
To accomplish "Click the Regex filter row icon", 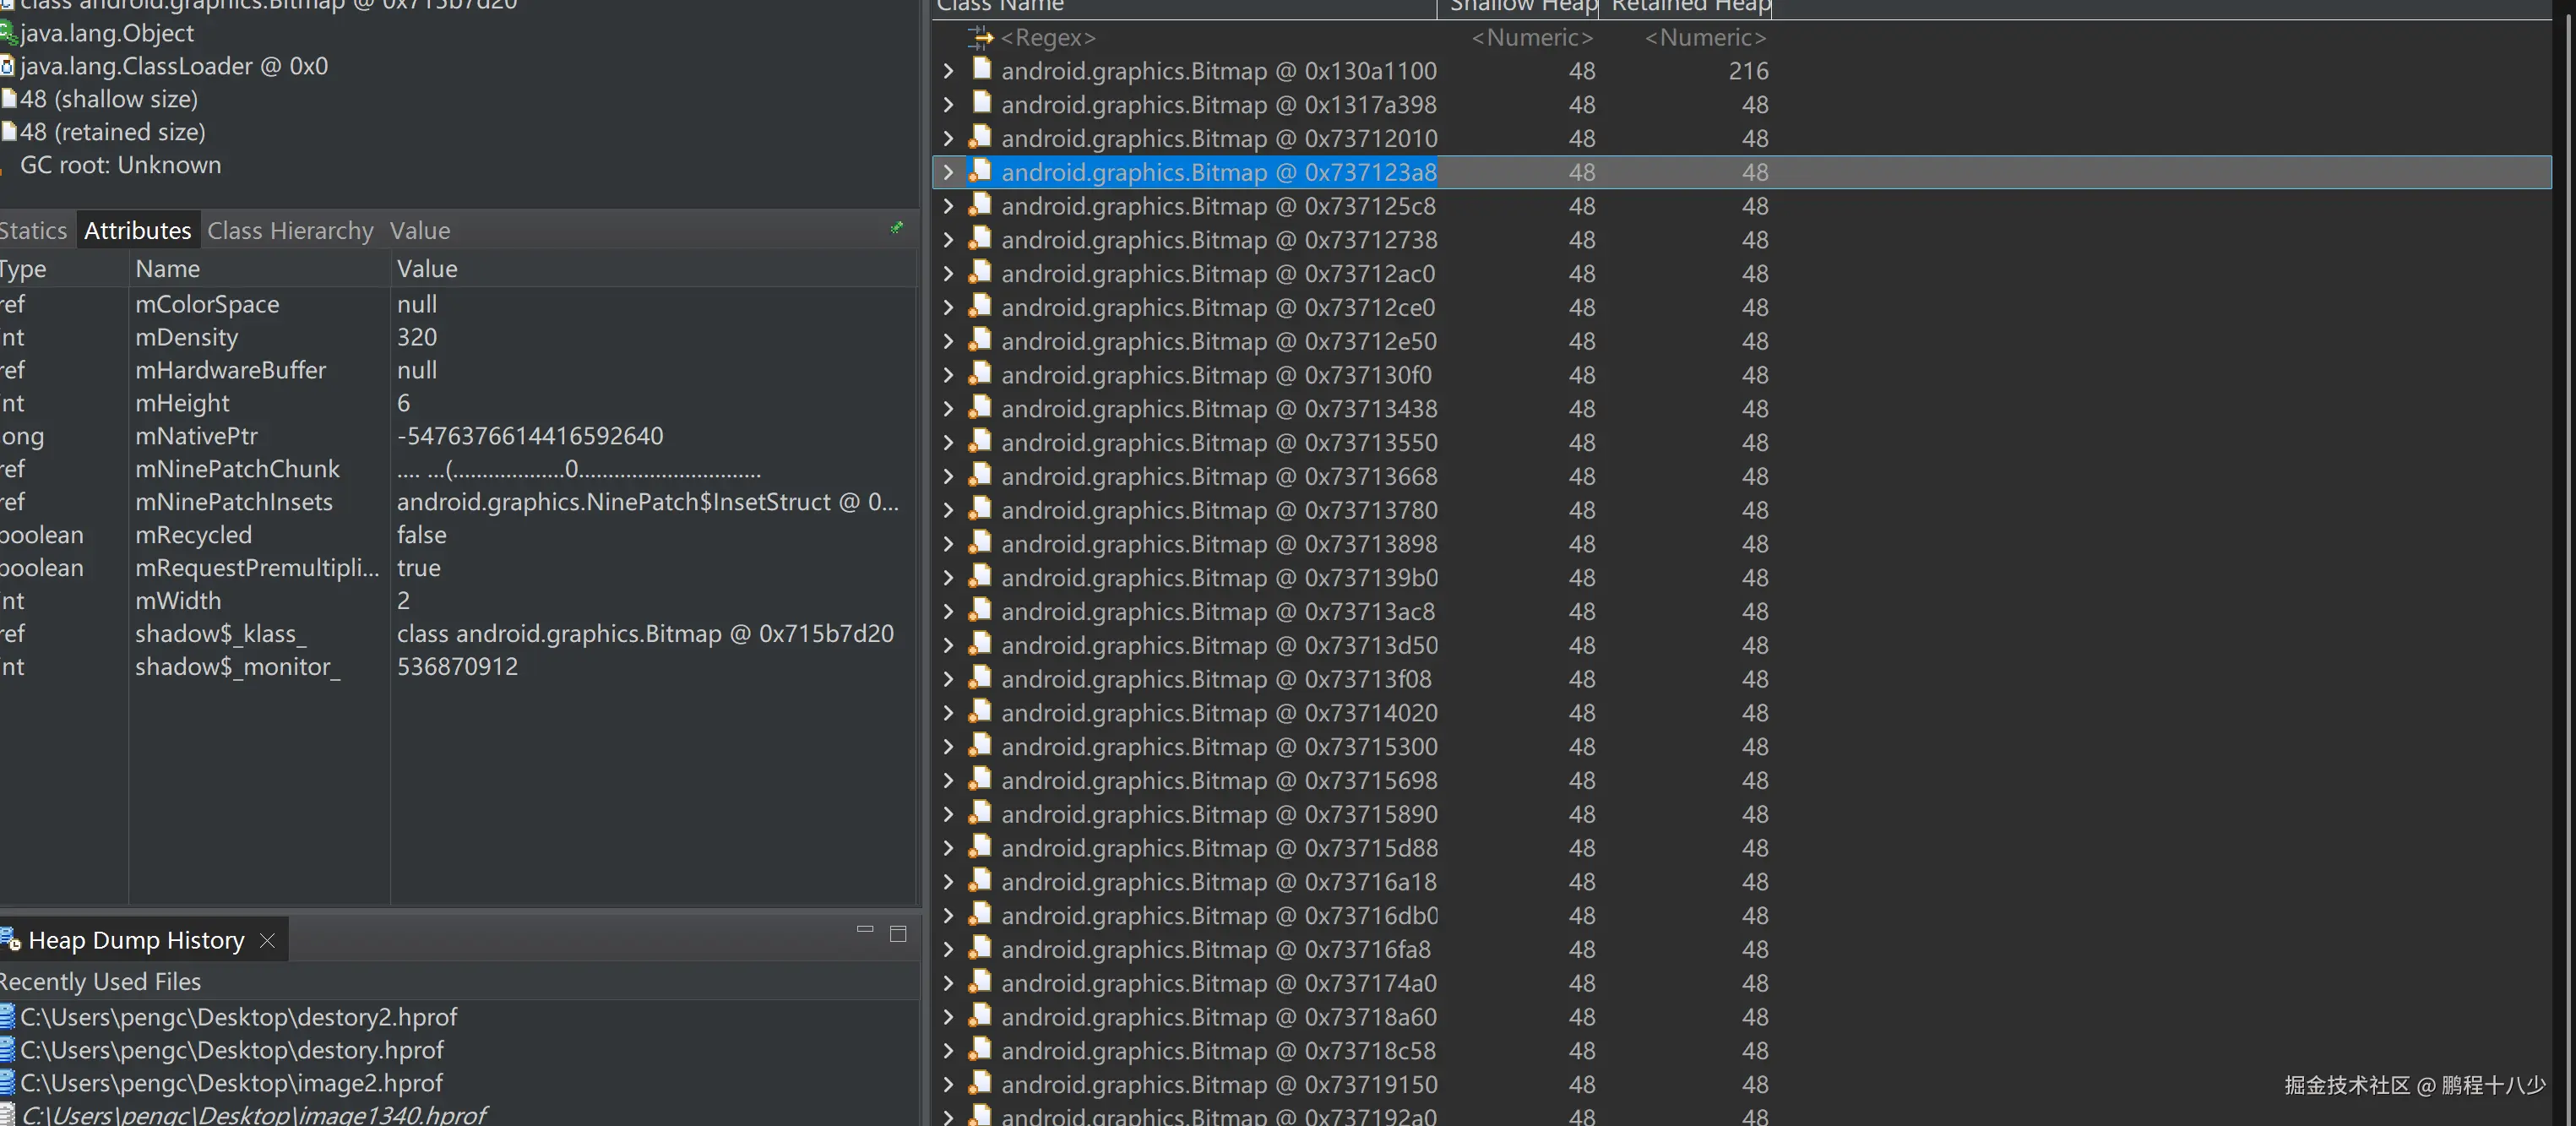I will click(980, 38).
